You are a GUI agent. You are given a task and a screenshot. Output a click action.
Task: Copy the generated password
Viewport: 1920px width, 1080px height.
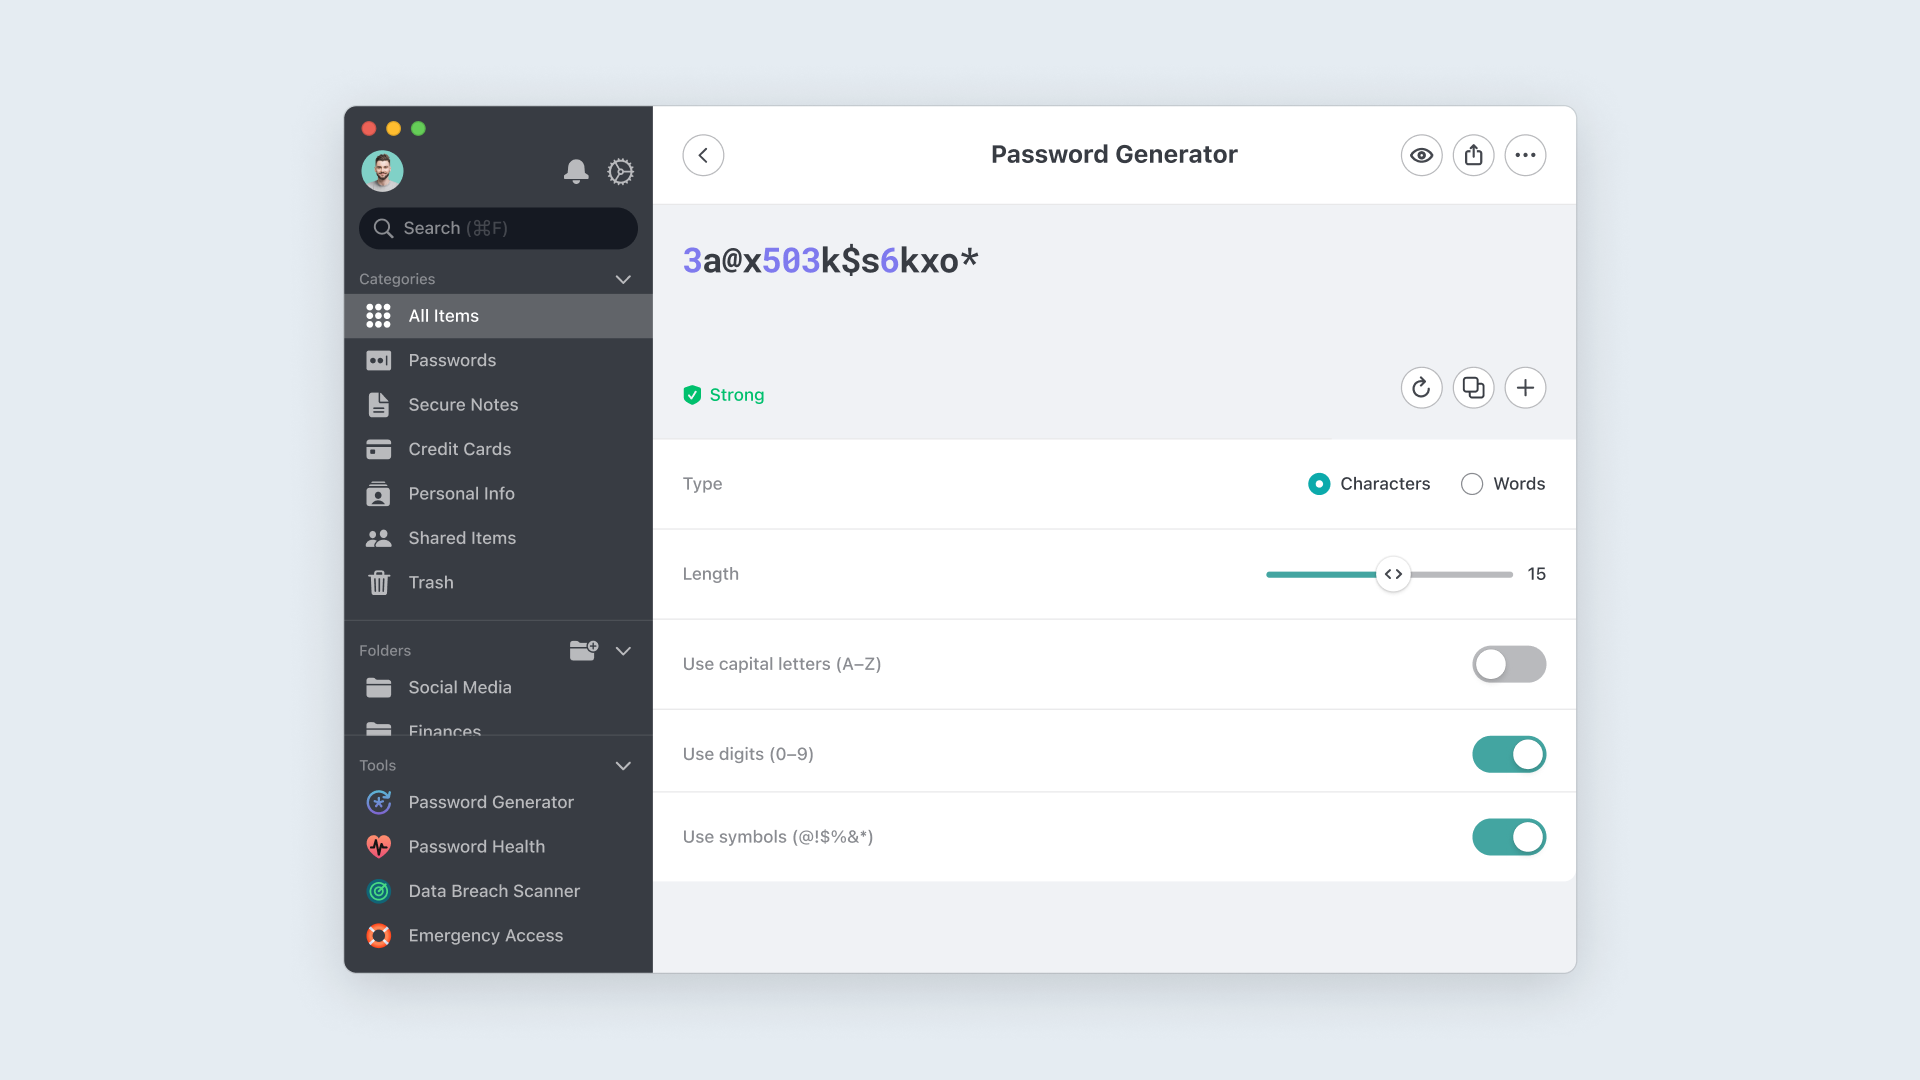tap(1473, 388)
